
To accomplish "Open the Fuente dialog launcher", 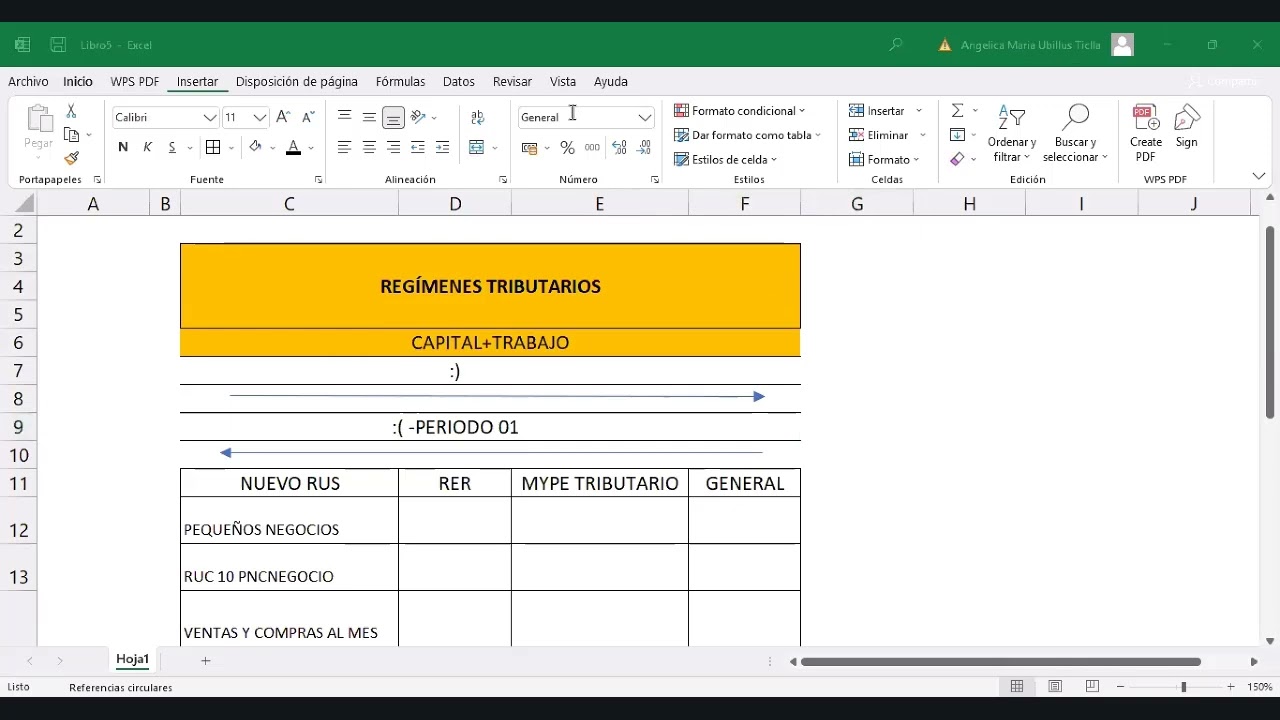I will click(x=318, y=180).
